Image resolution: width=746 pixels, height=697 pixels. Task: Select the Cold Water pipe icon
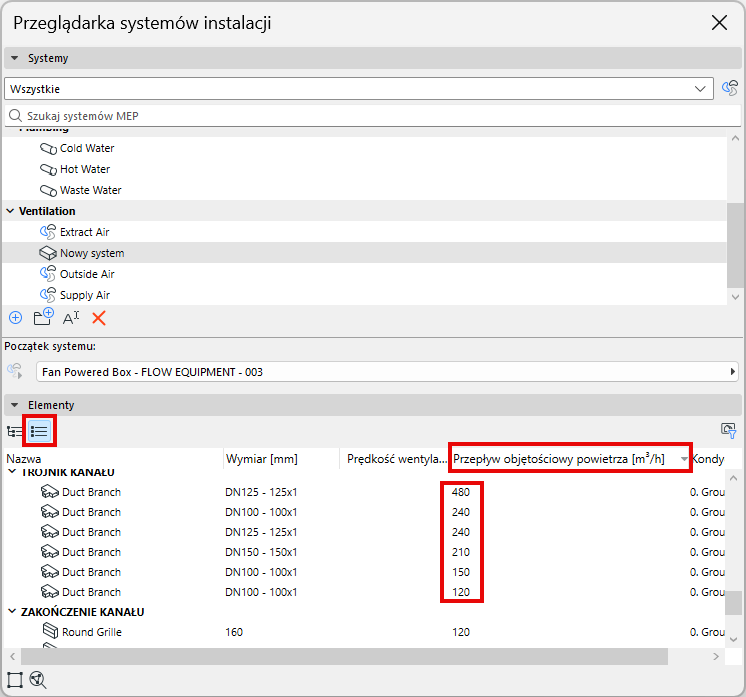point(48,148)
